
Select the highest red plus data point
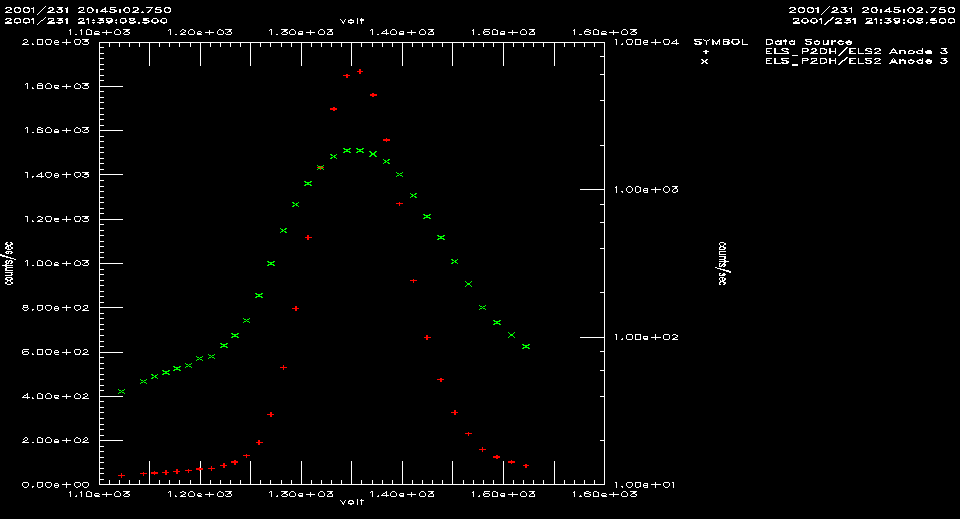tap(360, 72)
